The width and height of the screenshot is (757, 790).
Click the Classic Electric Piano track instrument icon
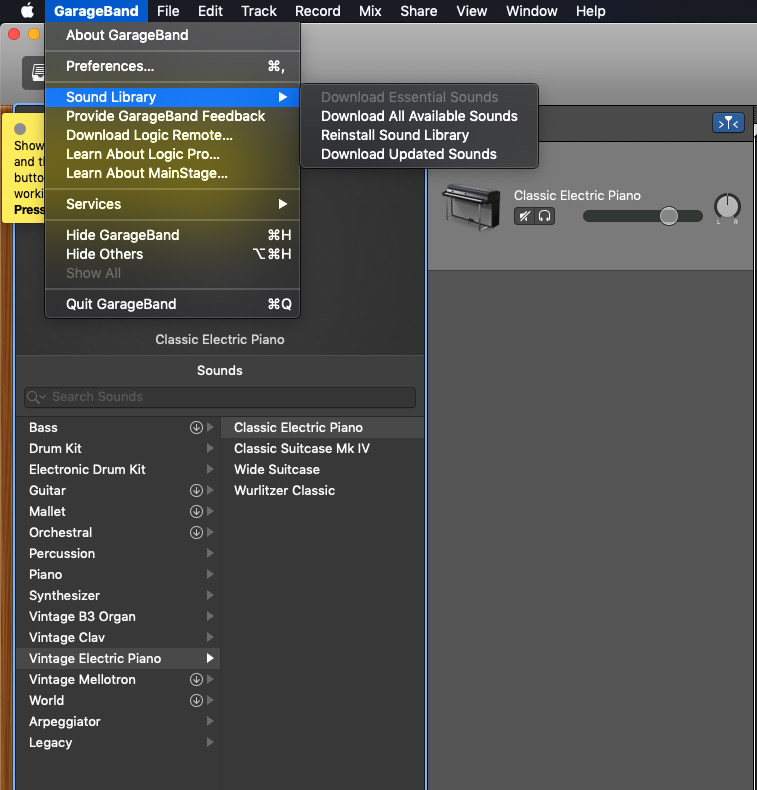(x=471, y=207)
